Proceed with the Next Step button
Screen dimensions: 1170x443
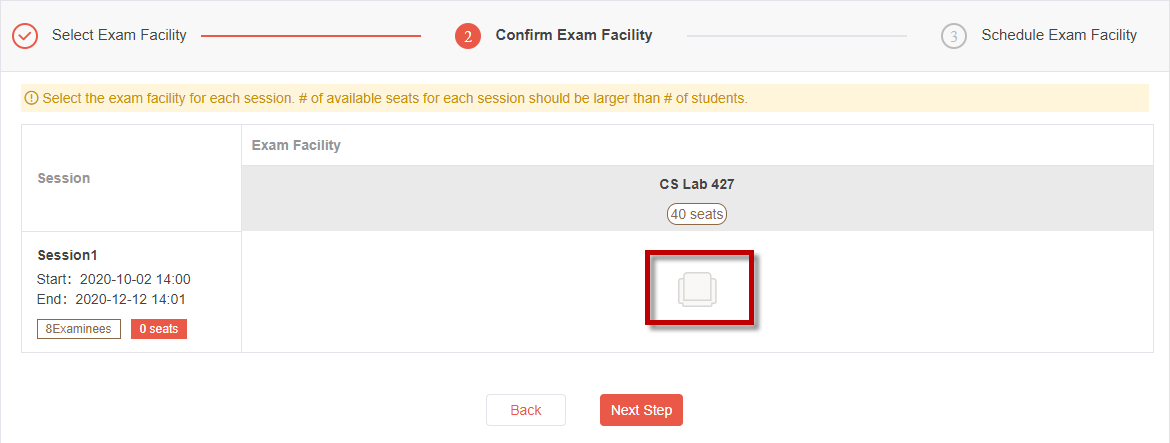pyautogui.click(x=642, y=410)
